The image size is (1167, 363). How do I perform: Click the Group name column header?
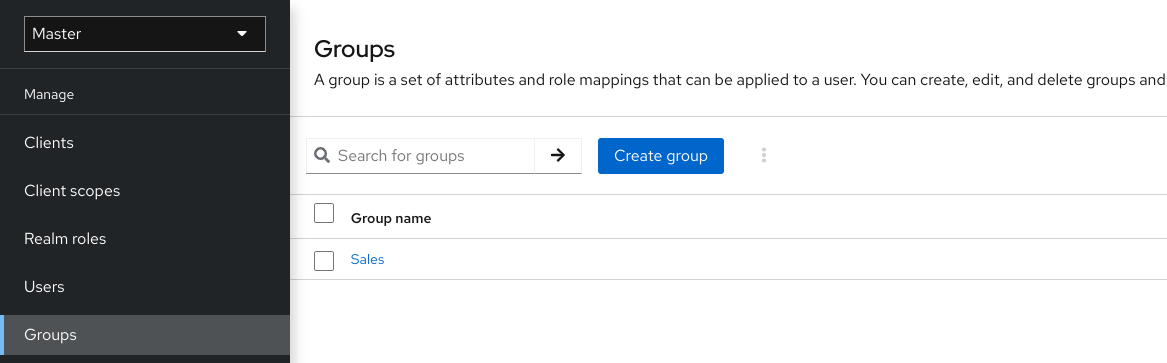391,218
